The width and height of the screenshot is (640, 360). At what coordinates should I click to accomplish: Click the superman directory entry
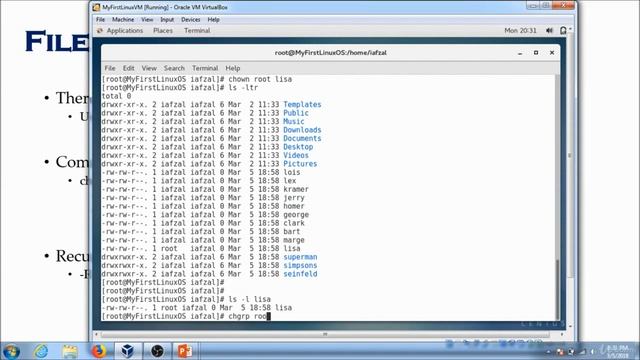click(x=300, y=257)
